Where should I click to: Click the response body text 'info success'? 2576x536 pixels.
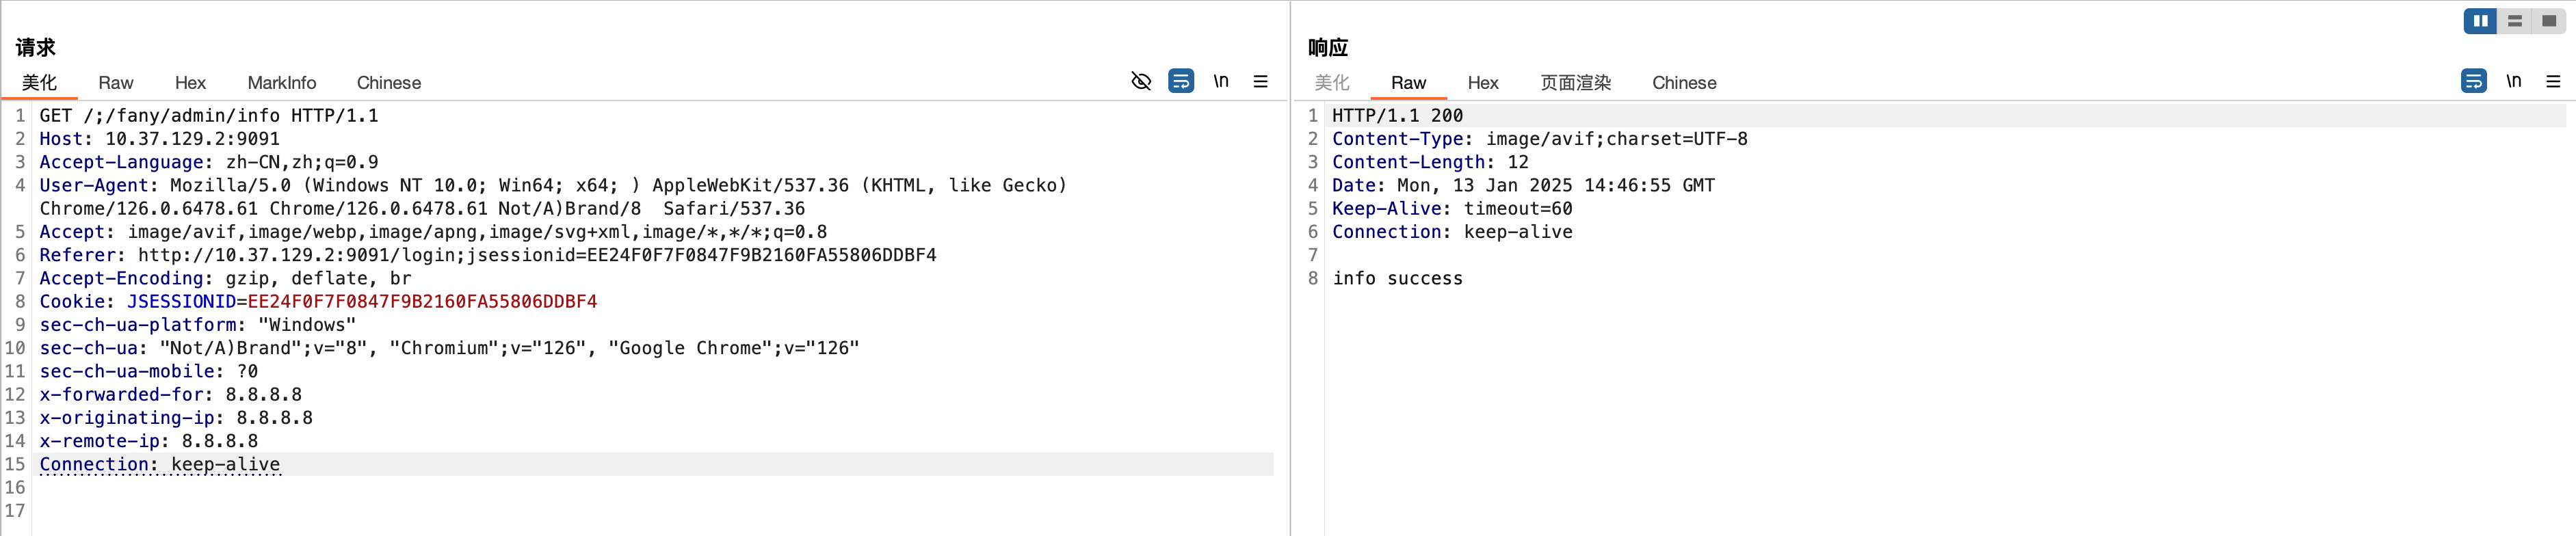coord(1397,279)
